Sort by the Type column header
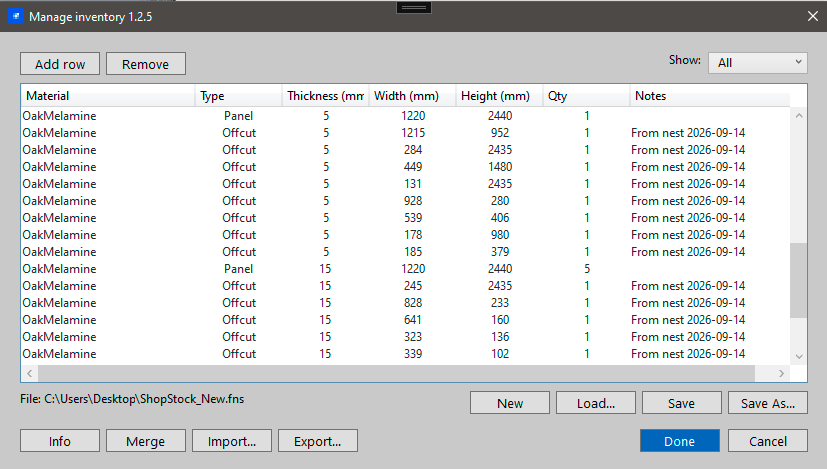The width and height of the screenshot is (827, 469). pos(238,96)
